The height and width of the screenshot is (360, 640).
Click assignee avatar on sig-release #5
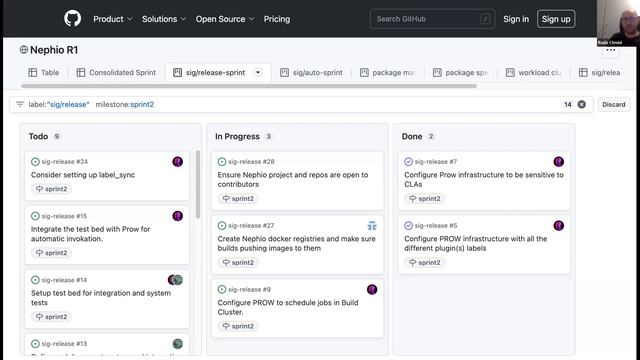[559, 226]
